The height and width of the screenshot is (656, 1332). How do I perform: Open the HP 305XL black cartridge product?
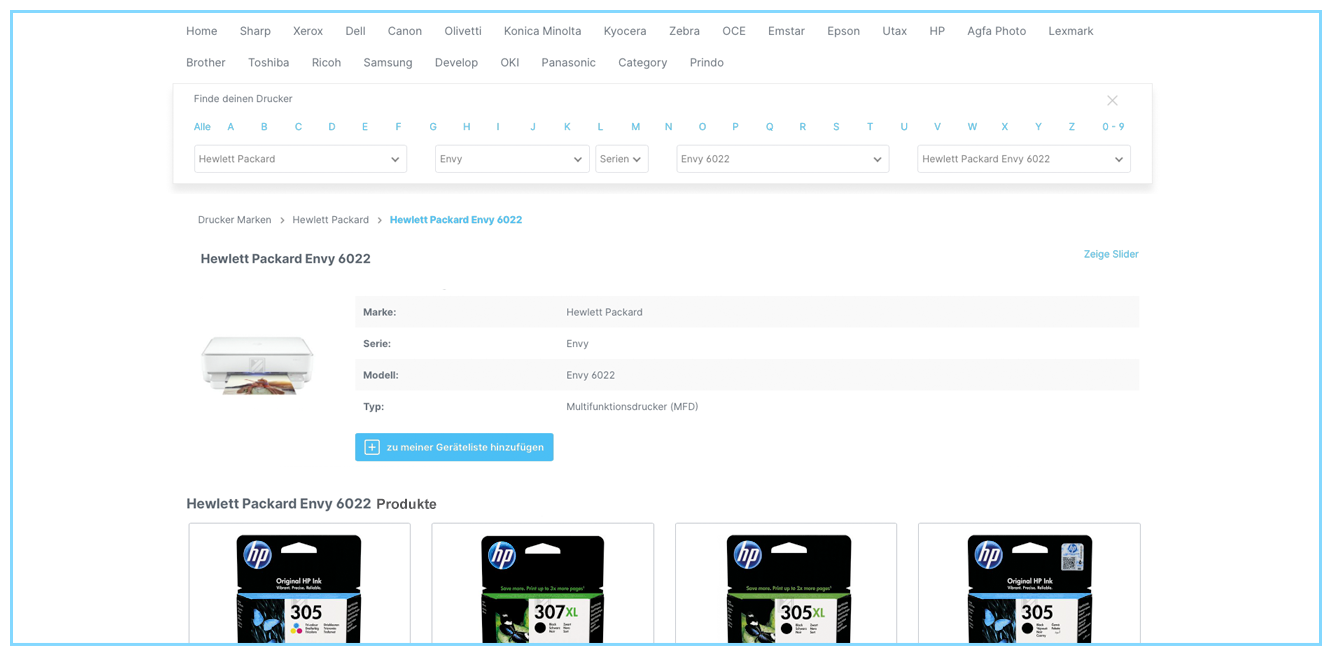[x=786, y=584]
